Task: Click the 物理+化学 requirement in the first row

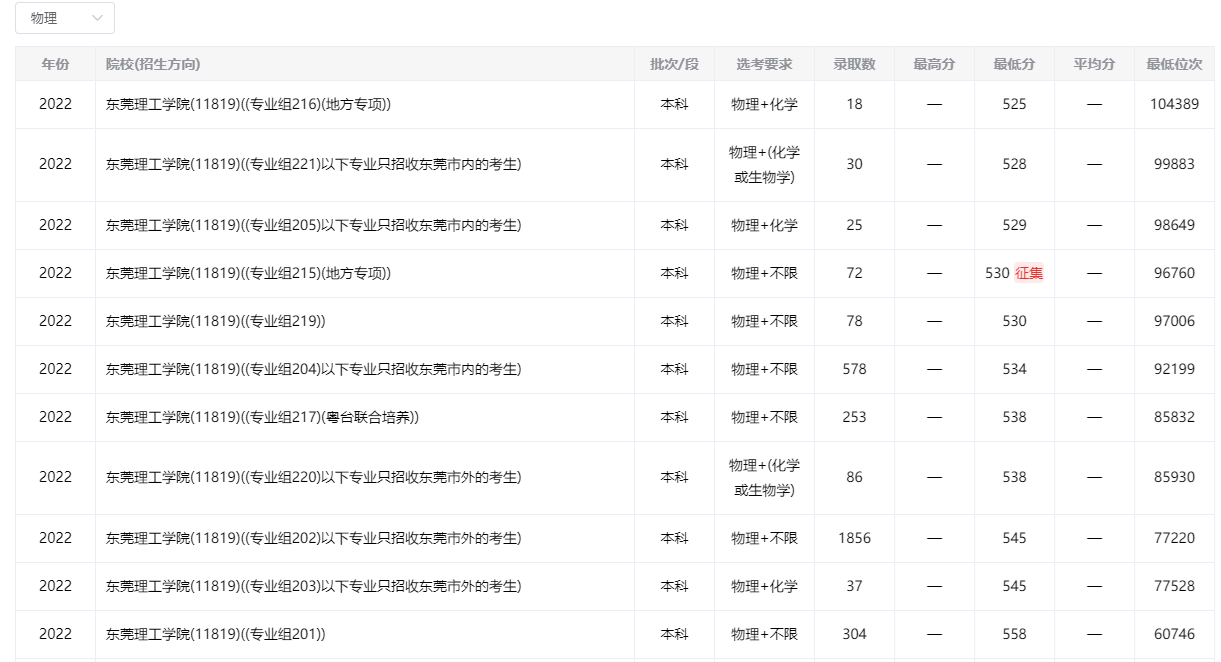Action: (x=762, y=104)
